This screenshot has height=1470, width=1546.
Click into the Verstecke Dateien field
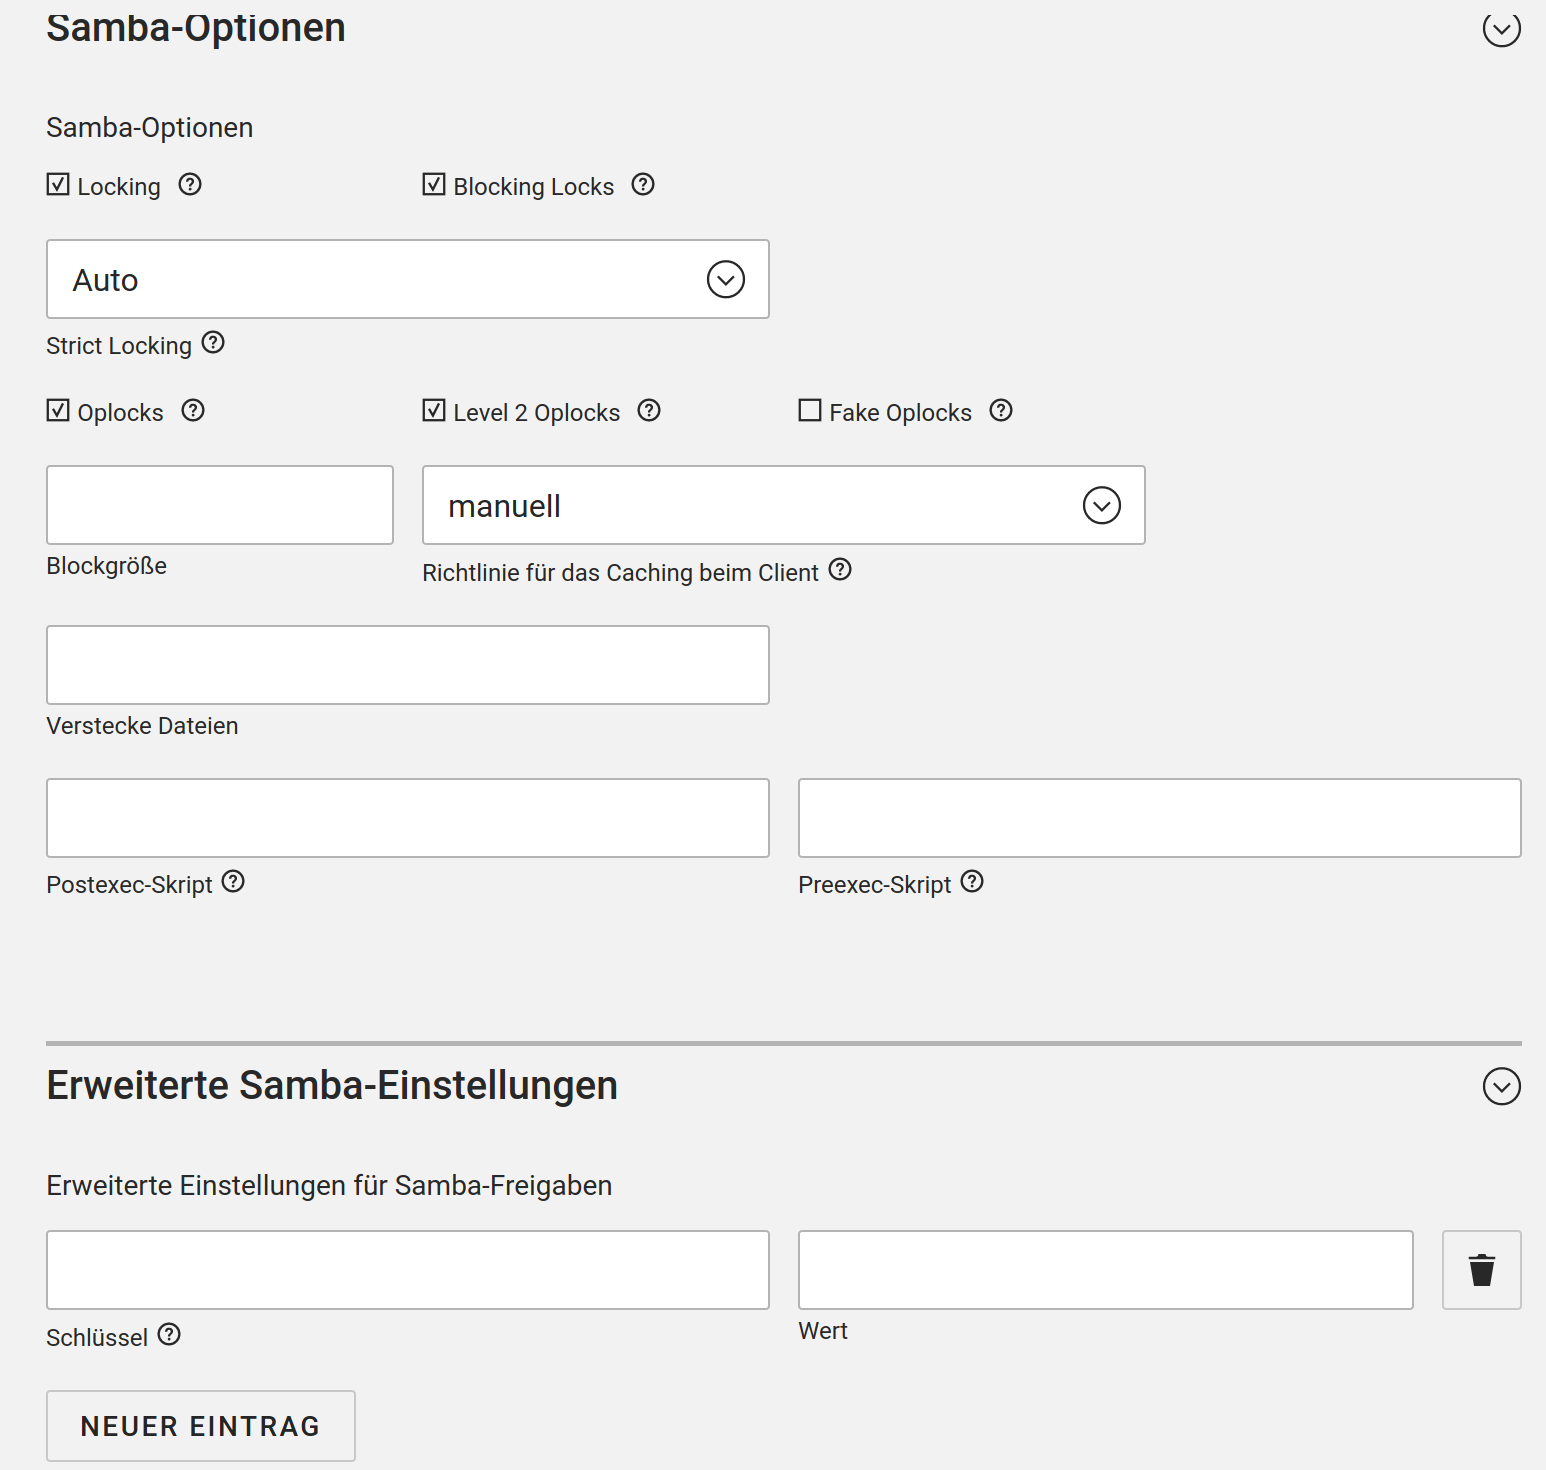[x=408, y=665]
